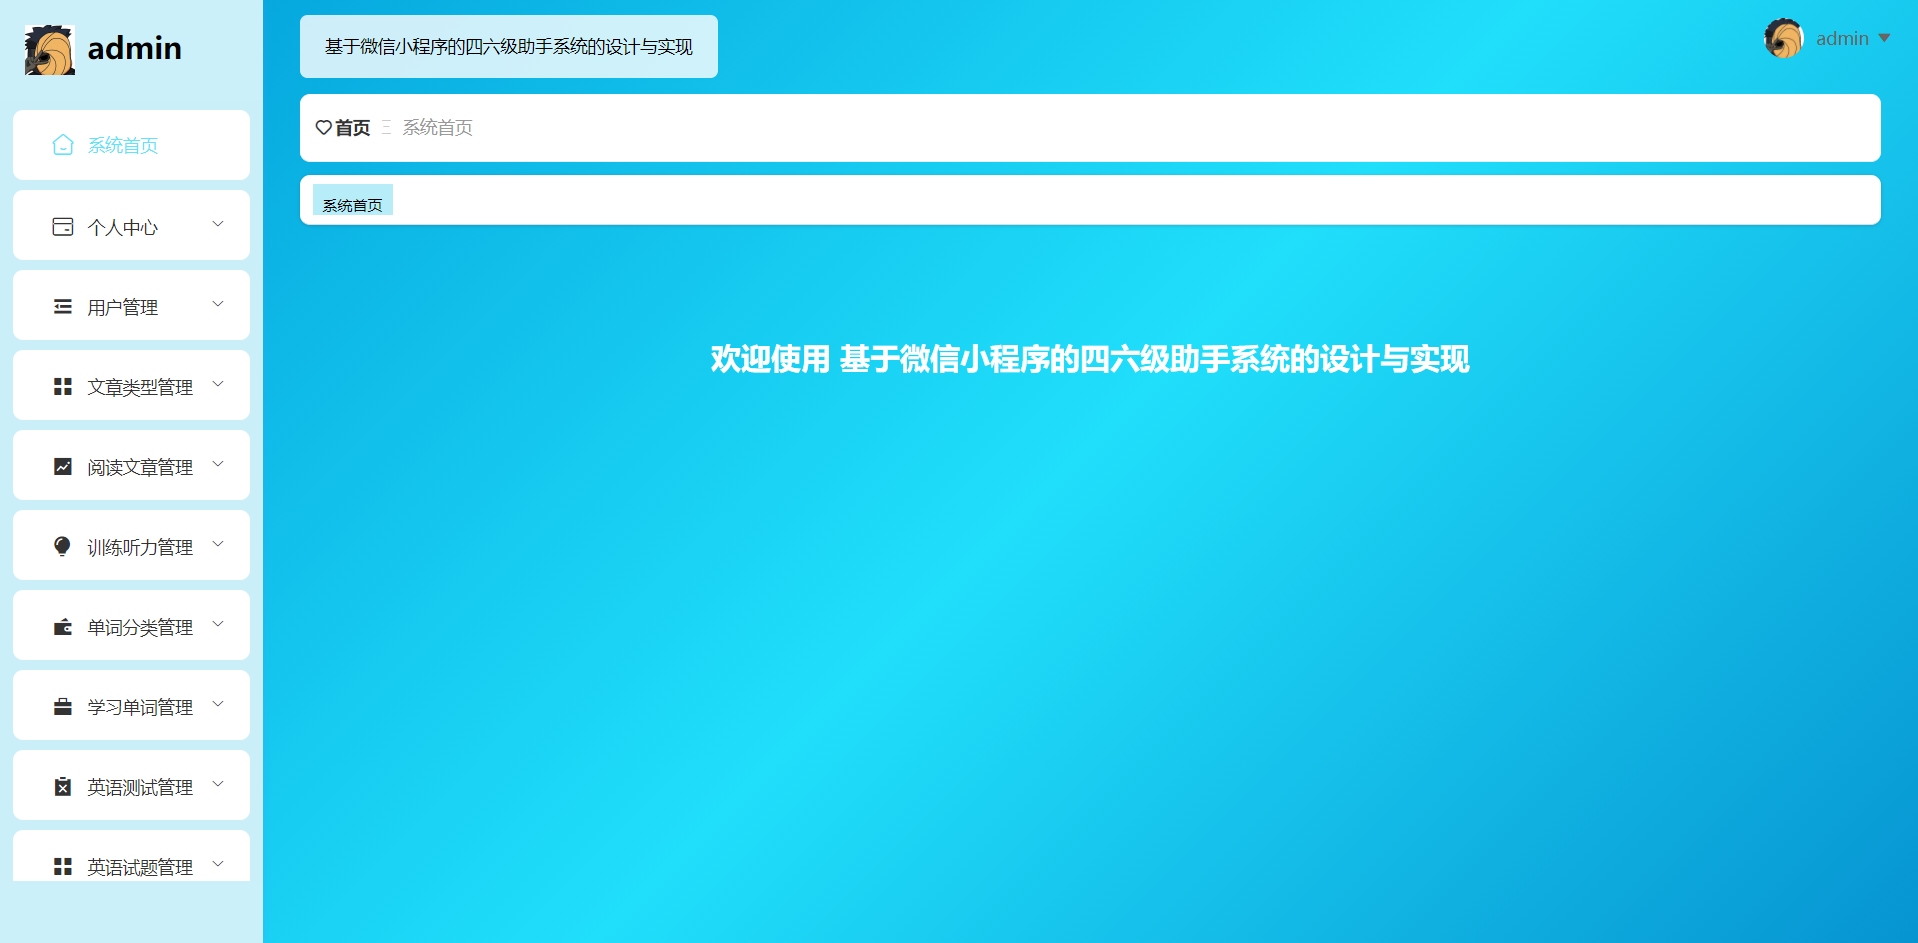This screenshot has height=943, width=1918.
Task: Click the clipboard icon beside 英语测试管理
Action: [x=62, y=787]
